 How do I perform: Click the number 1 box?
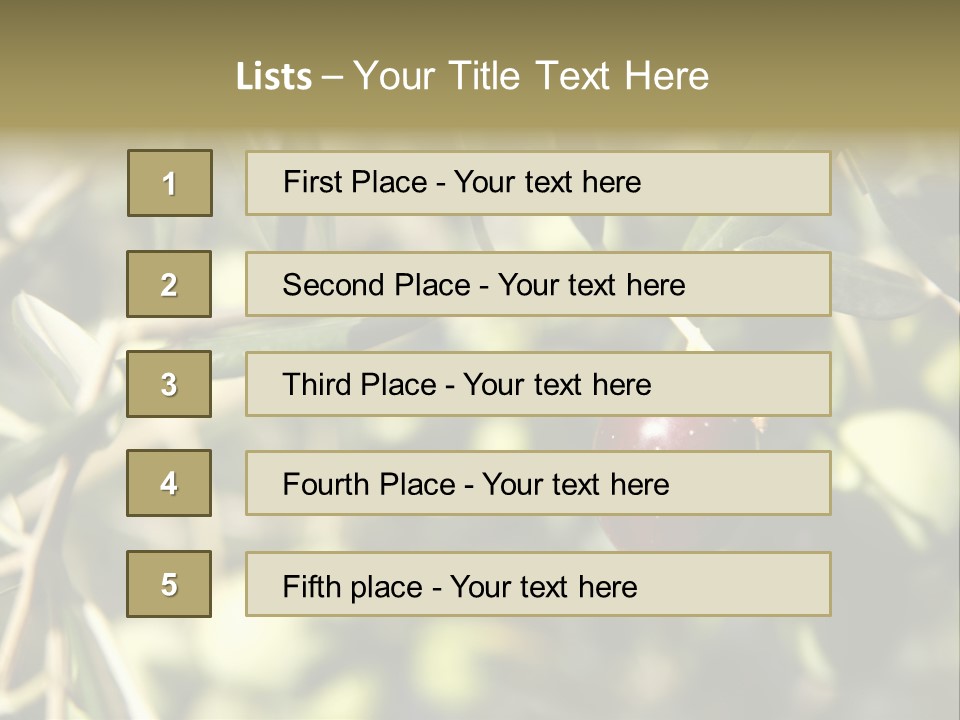click(x=170, y=183)
